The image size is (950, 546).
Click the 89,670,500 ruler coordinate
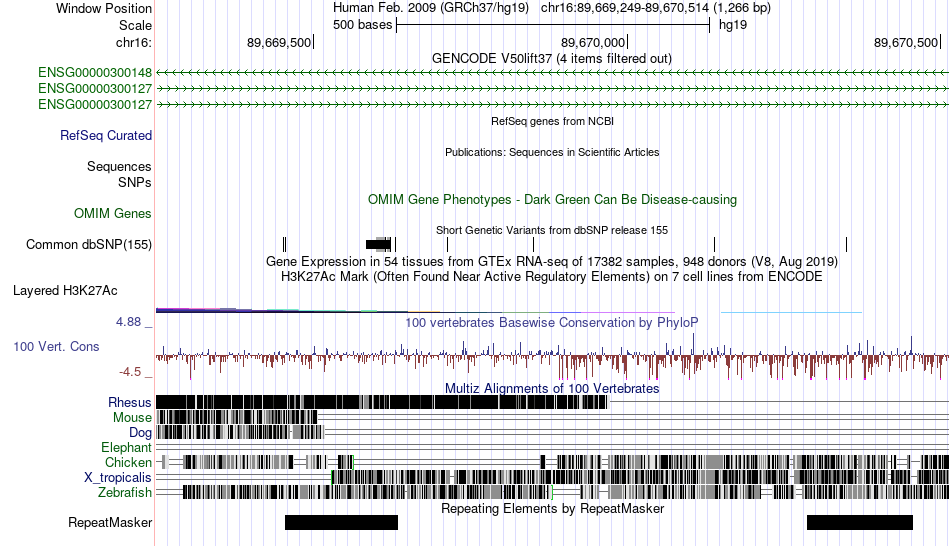click(906, 42)
